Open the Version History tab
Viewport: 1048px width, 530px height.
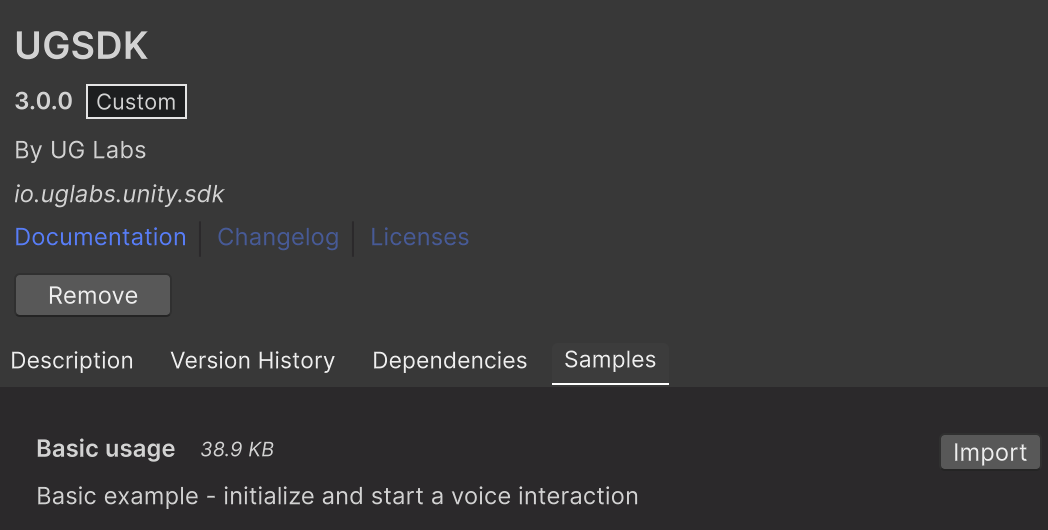(x=252, y=361)
